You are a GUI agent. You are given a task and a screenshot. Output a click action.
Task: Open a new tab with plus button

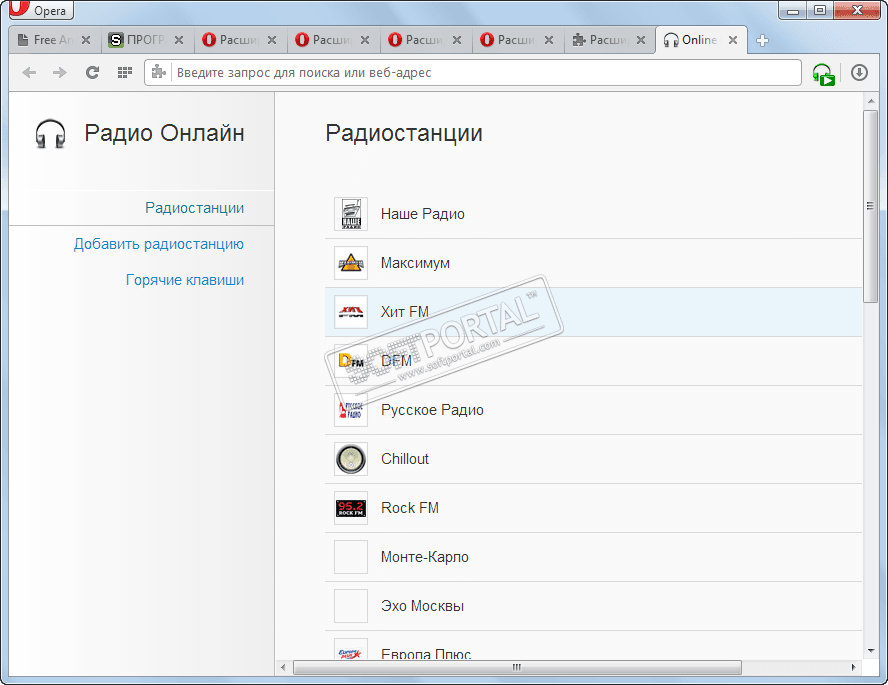pos(762,40)
